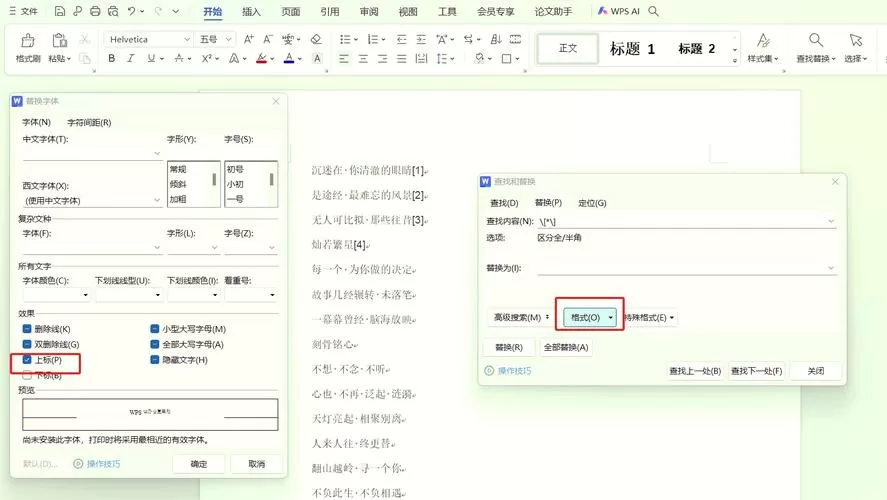Open the Page (页面) ribbon tab
This screenshot has width=887, height=500.
[290, 11]
